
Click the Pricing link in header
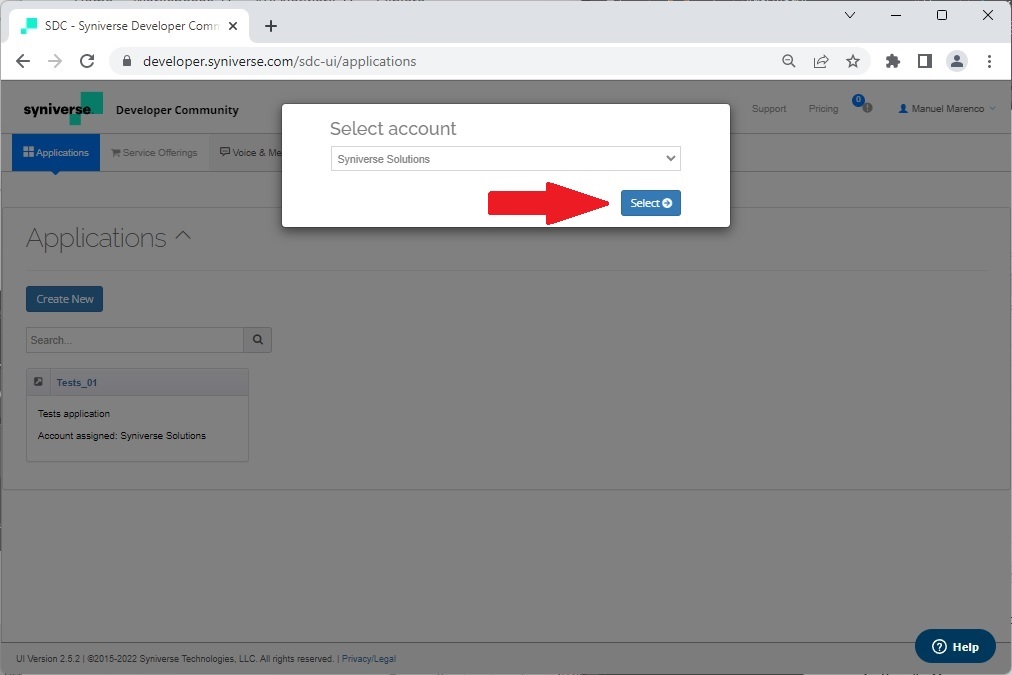tap(824, 108)
